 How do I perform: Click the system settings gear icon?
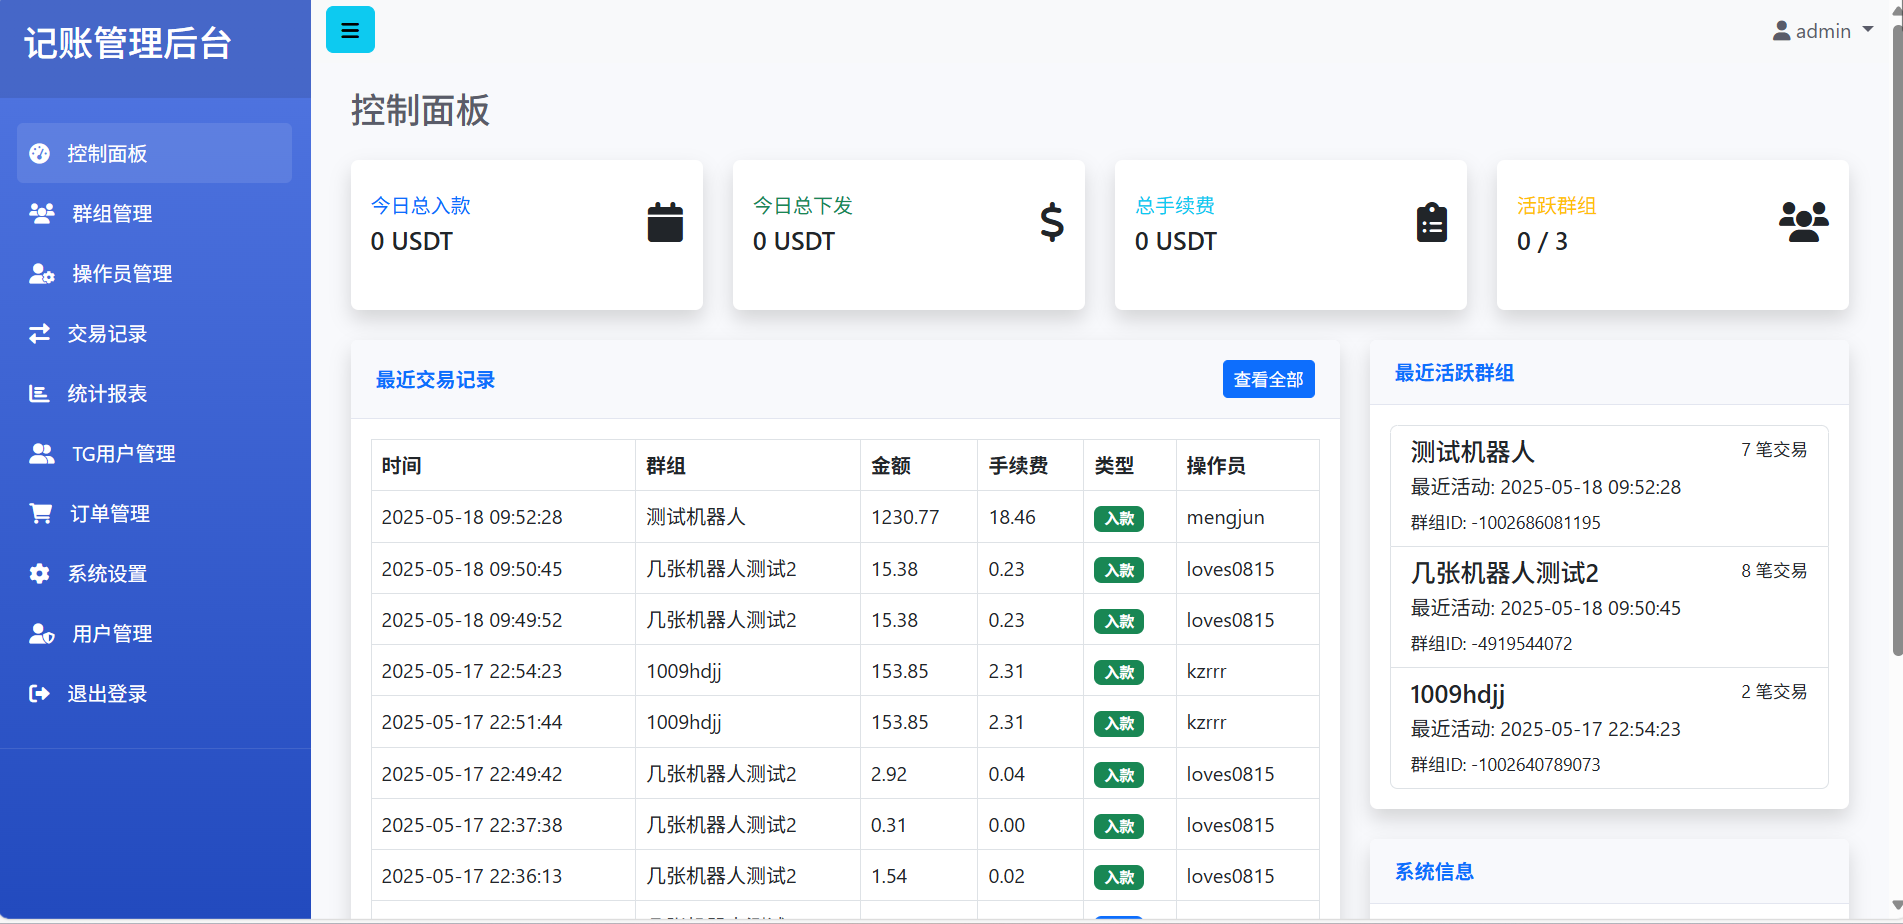pyautogui.click(x=40, y=573)
